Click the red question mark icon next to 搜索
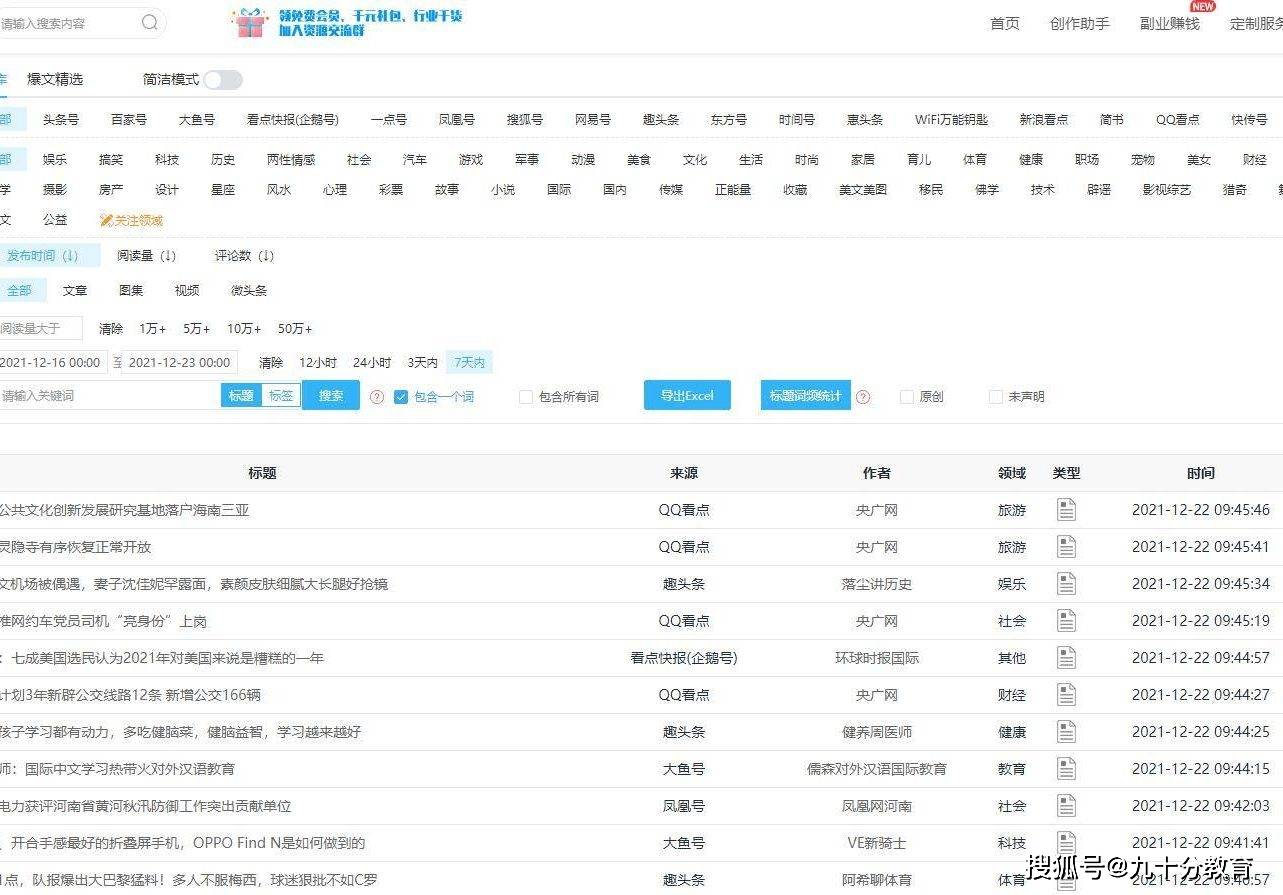This screenshot has height=895, width=1283. pos(375,396)
